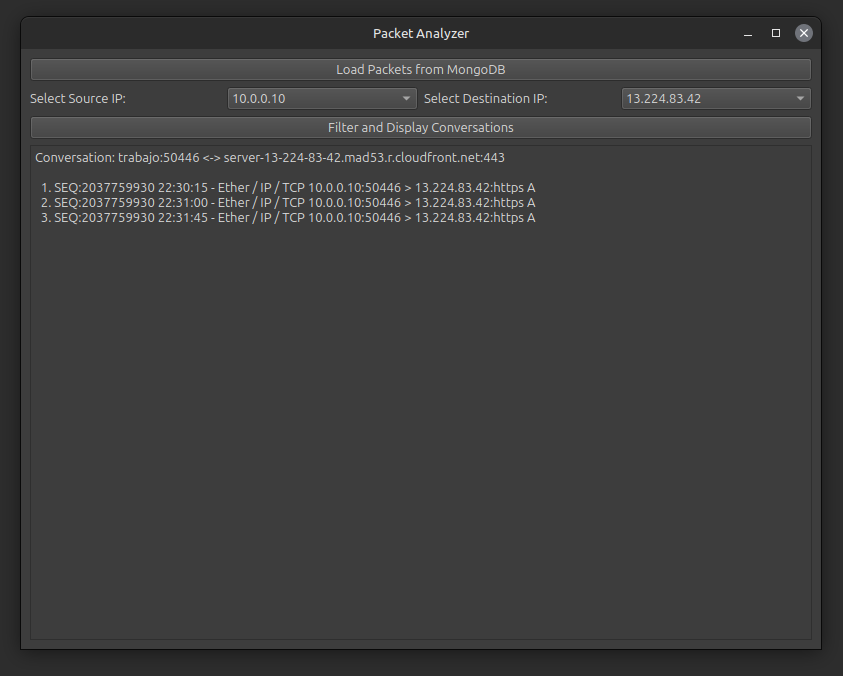Screen dimensions: 843x676
Task: Maximize the Packet Analyzer window
Action: point(775,33)
